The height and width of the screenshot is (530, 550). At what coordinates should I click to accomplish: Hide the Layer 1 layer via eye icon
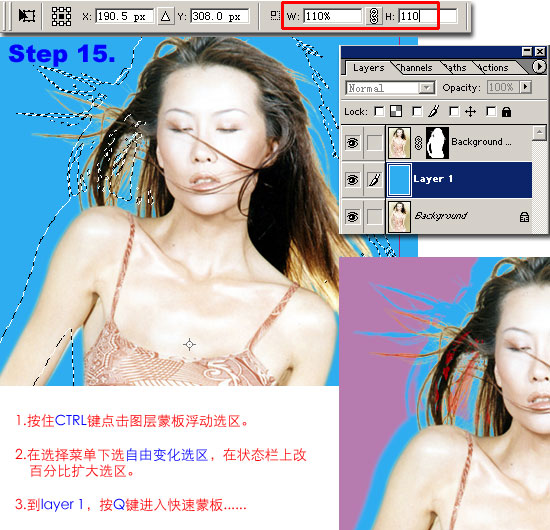[352, 180]
